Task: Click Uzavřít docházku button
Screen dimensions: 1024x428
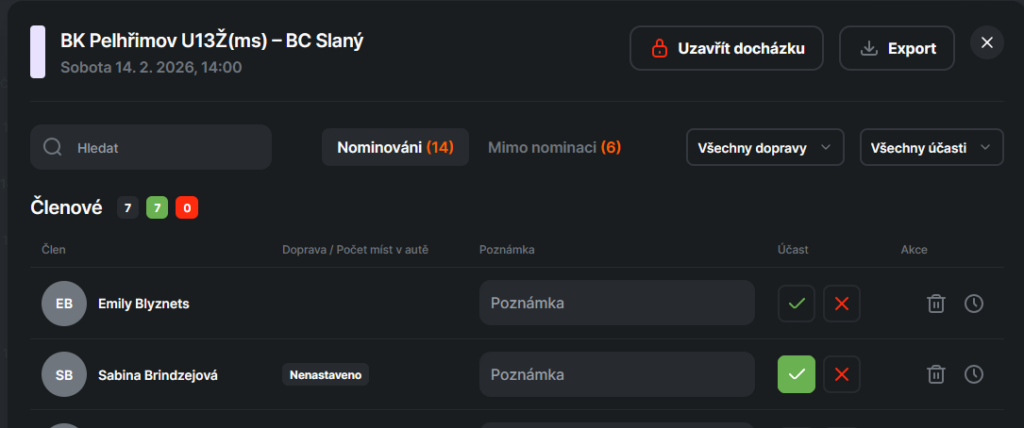Action: pos(726,48)
